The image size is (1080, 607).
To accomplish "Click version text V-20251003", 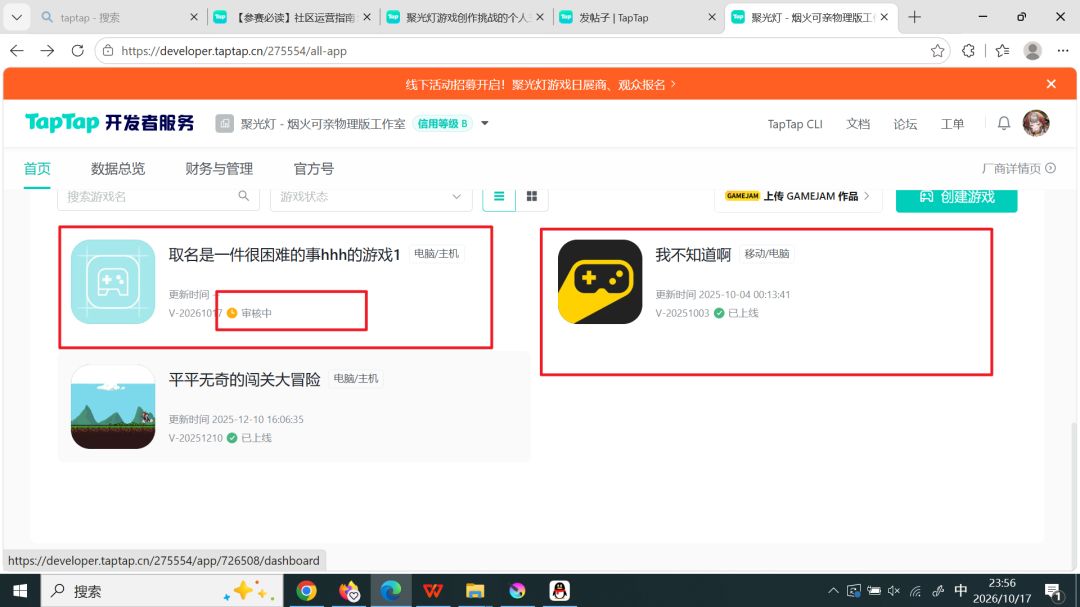I will tap(682, 313).
